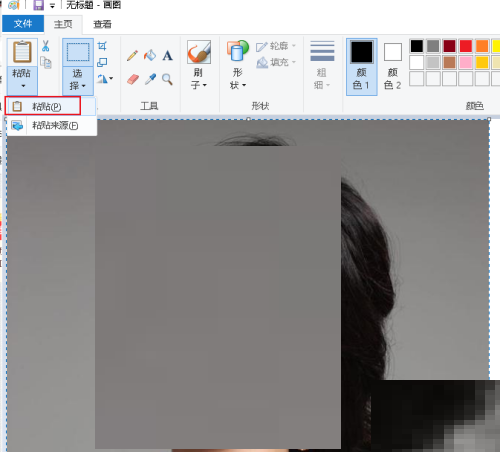Pick the gold color swatch
500x452 pixels.
coord(482,62)
